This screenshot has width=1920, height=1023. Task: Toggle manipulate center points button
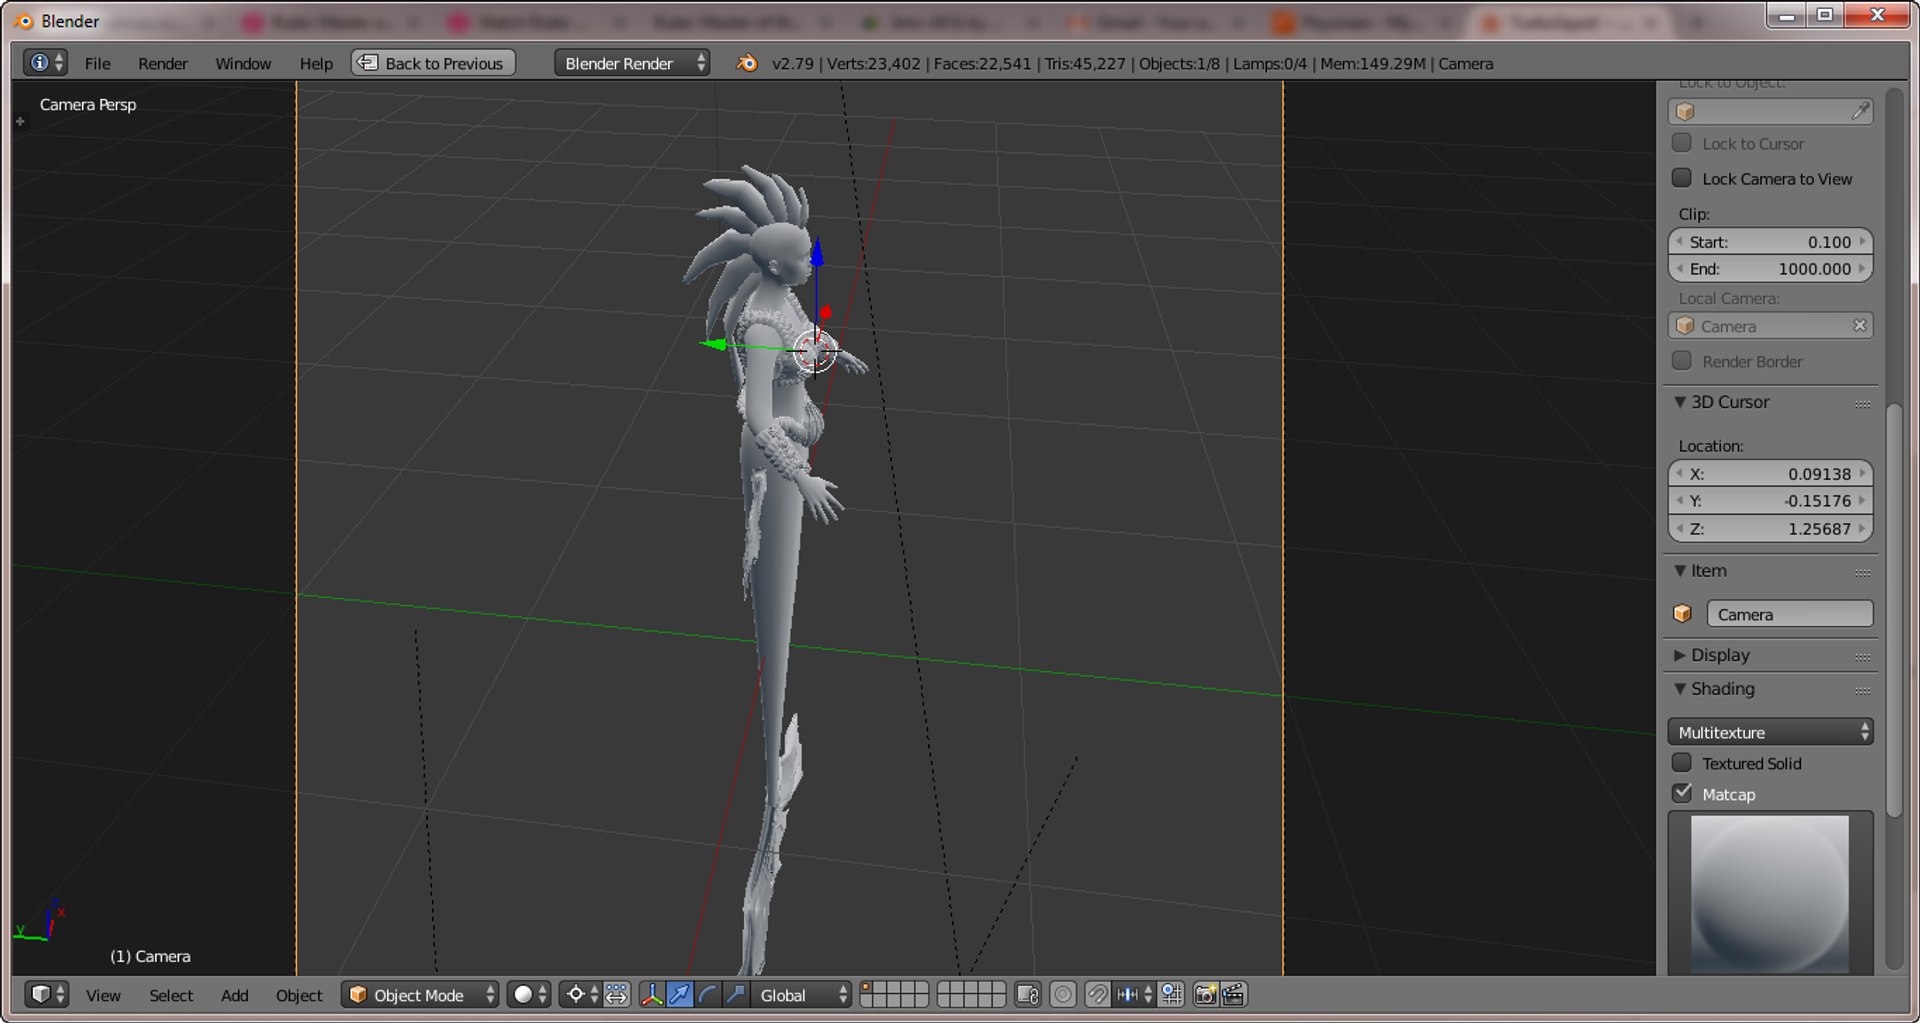[617, 995]
